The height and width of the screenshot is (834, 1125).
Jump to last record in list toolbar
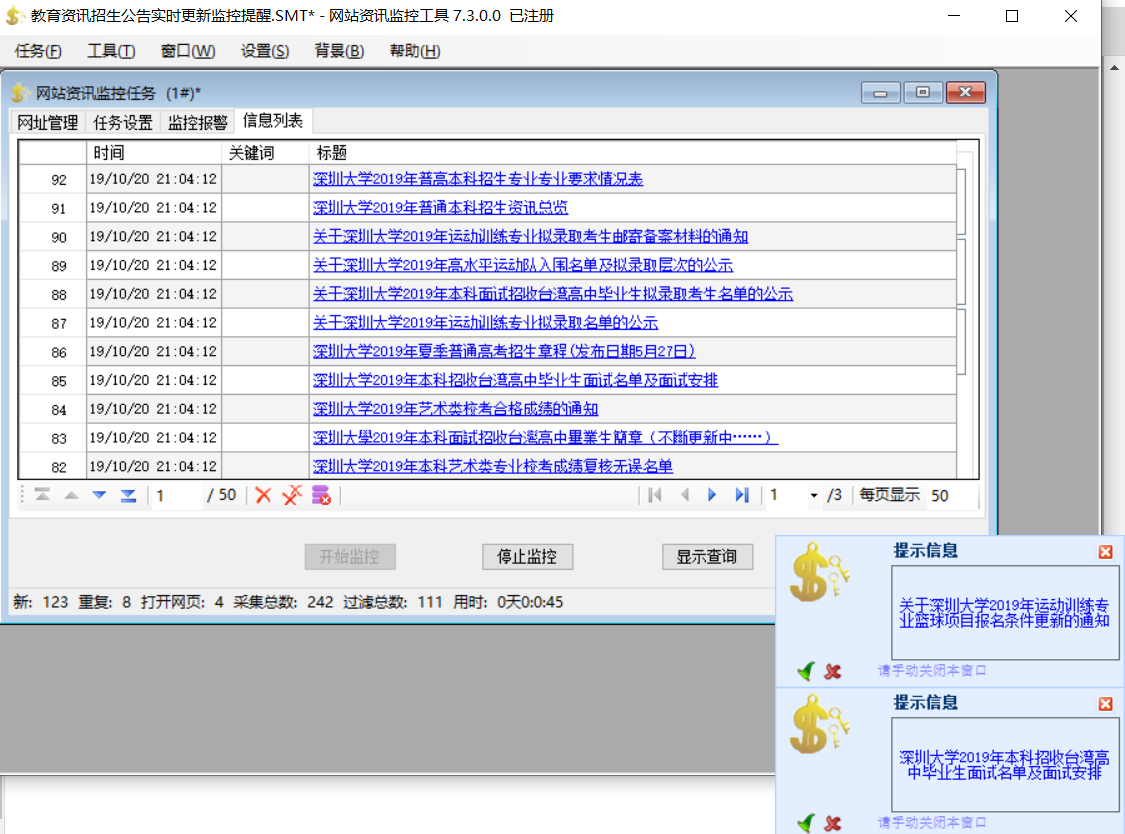[128, 495]
